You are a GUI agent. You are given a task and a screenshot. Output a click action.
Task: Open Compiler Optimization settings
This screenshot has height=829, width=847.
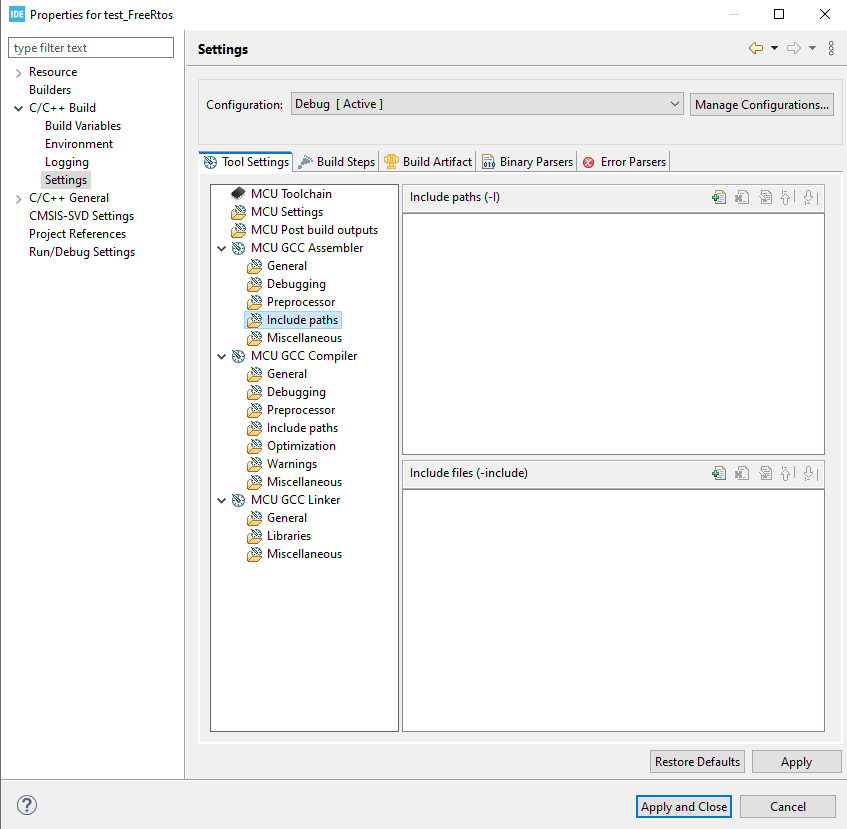pyautogui.click(x=292, y=446)
